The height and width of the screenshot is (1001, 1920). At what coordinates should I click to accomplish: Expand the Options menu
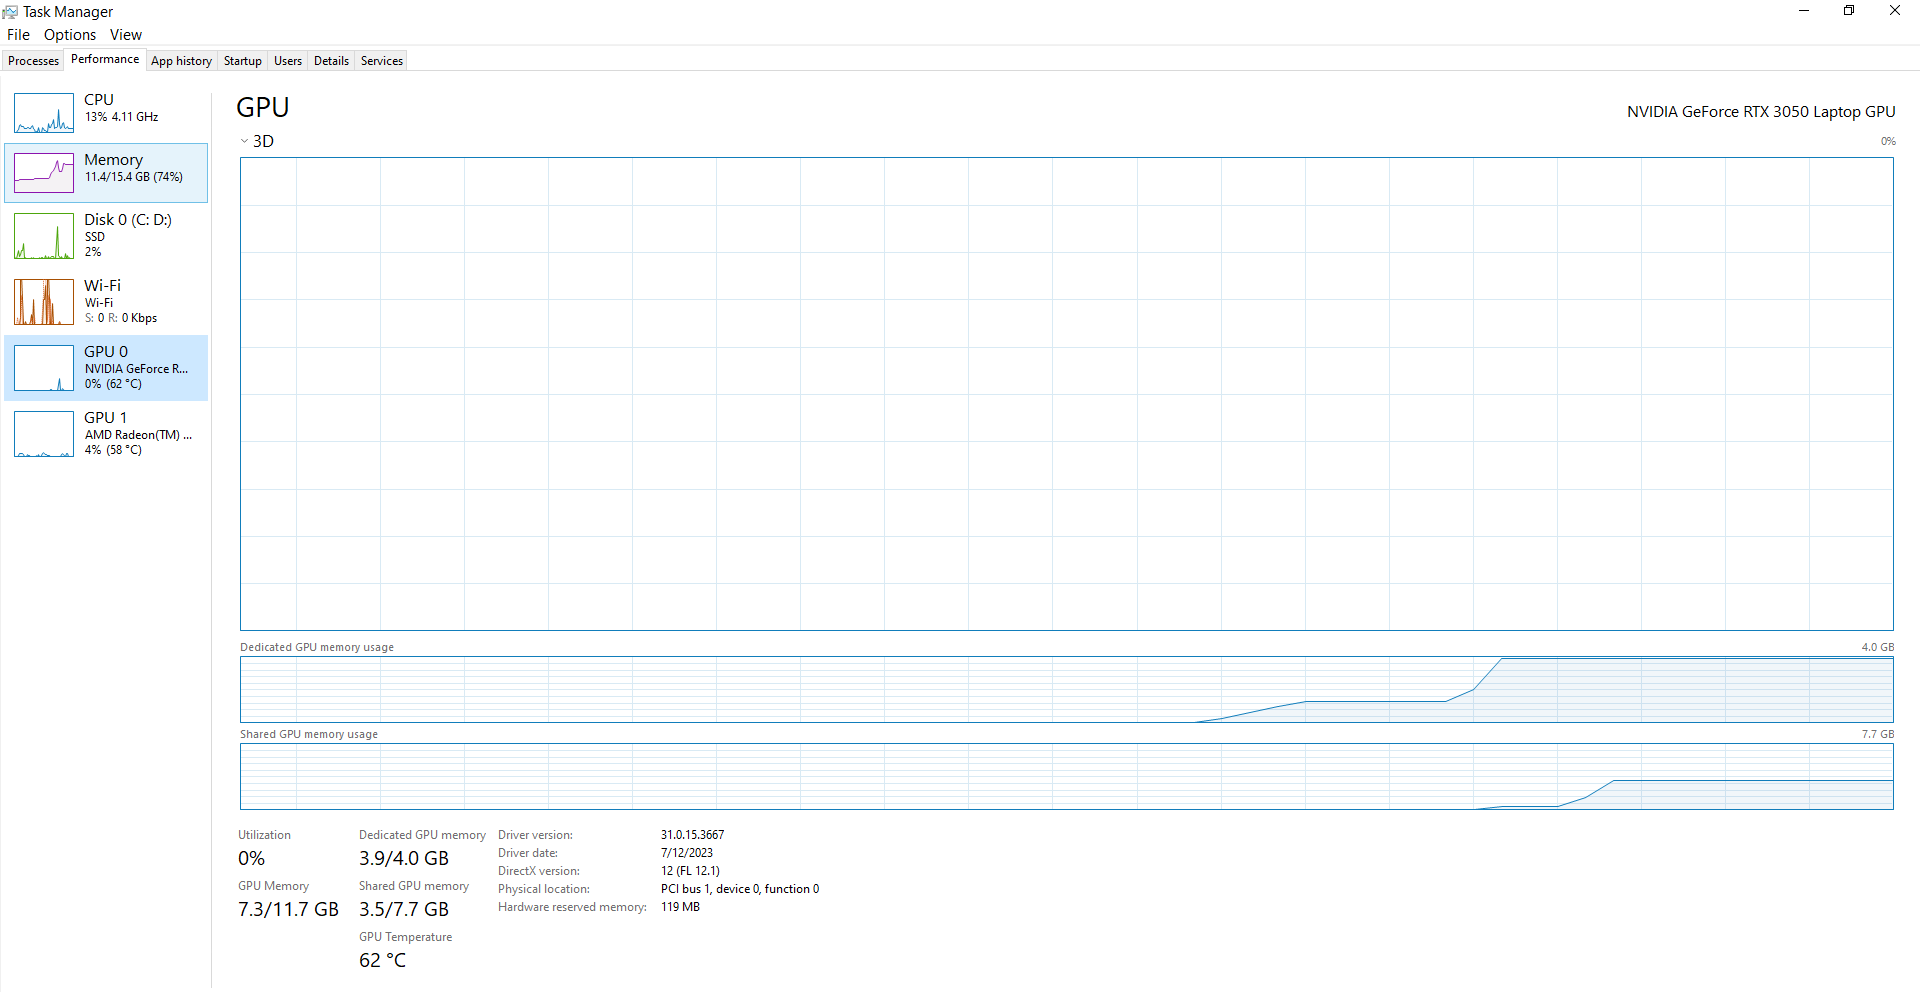pyautogui.click(x=69, y=34)
